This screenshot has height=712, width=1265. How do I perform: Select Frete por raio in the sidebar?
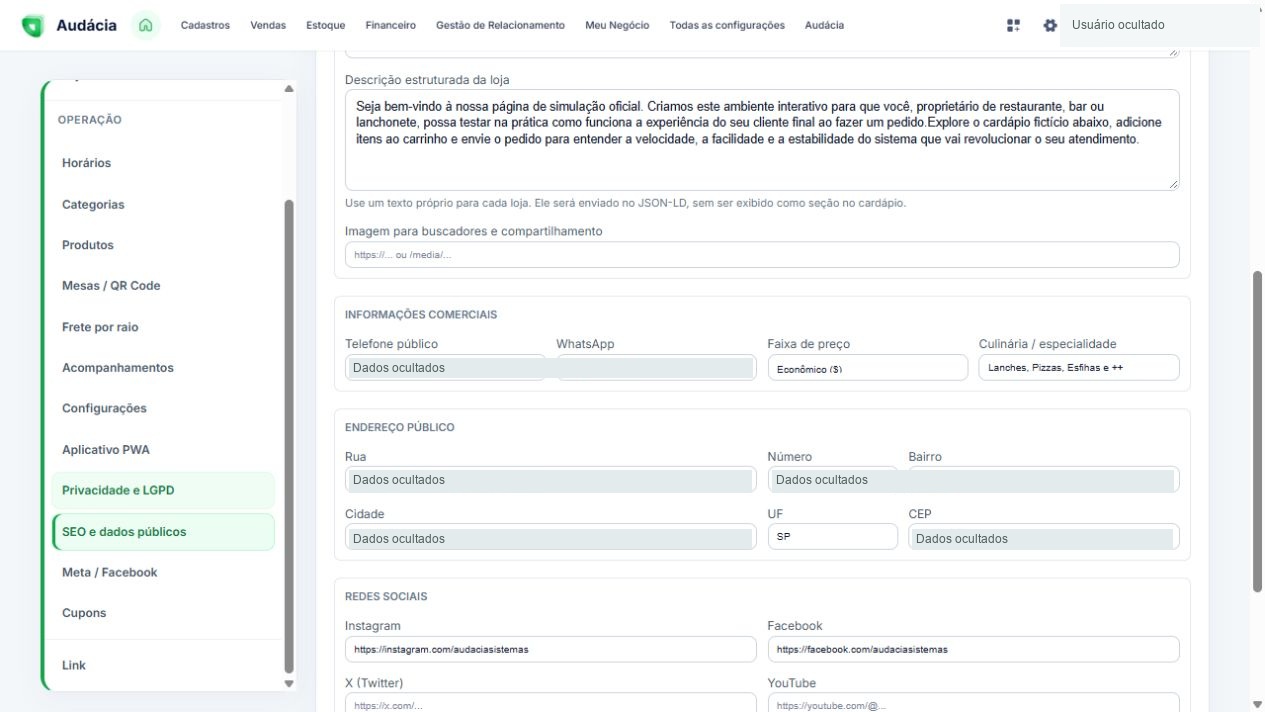click(162, 327)
